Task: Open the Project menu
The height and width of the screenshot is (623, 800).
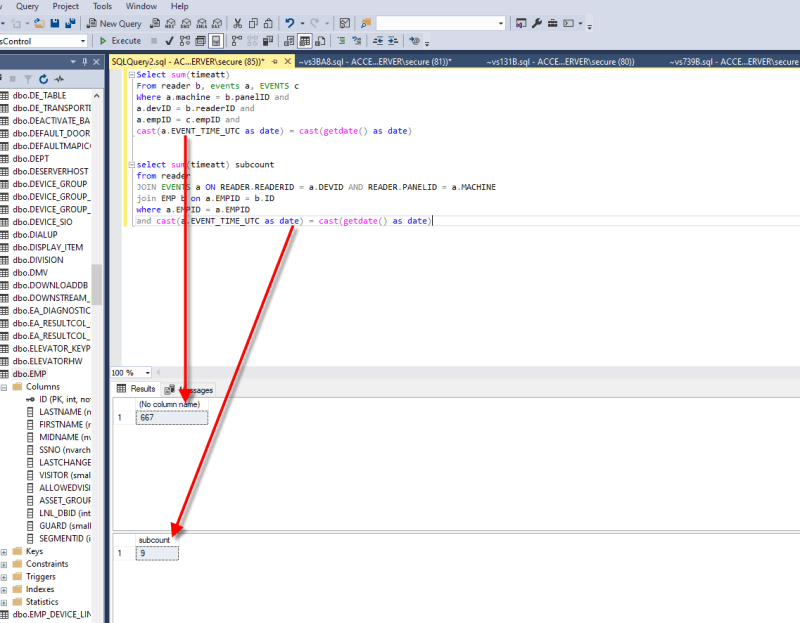Action: point(65,6)
